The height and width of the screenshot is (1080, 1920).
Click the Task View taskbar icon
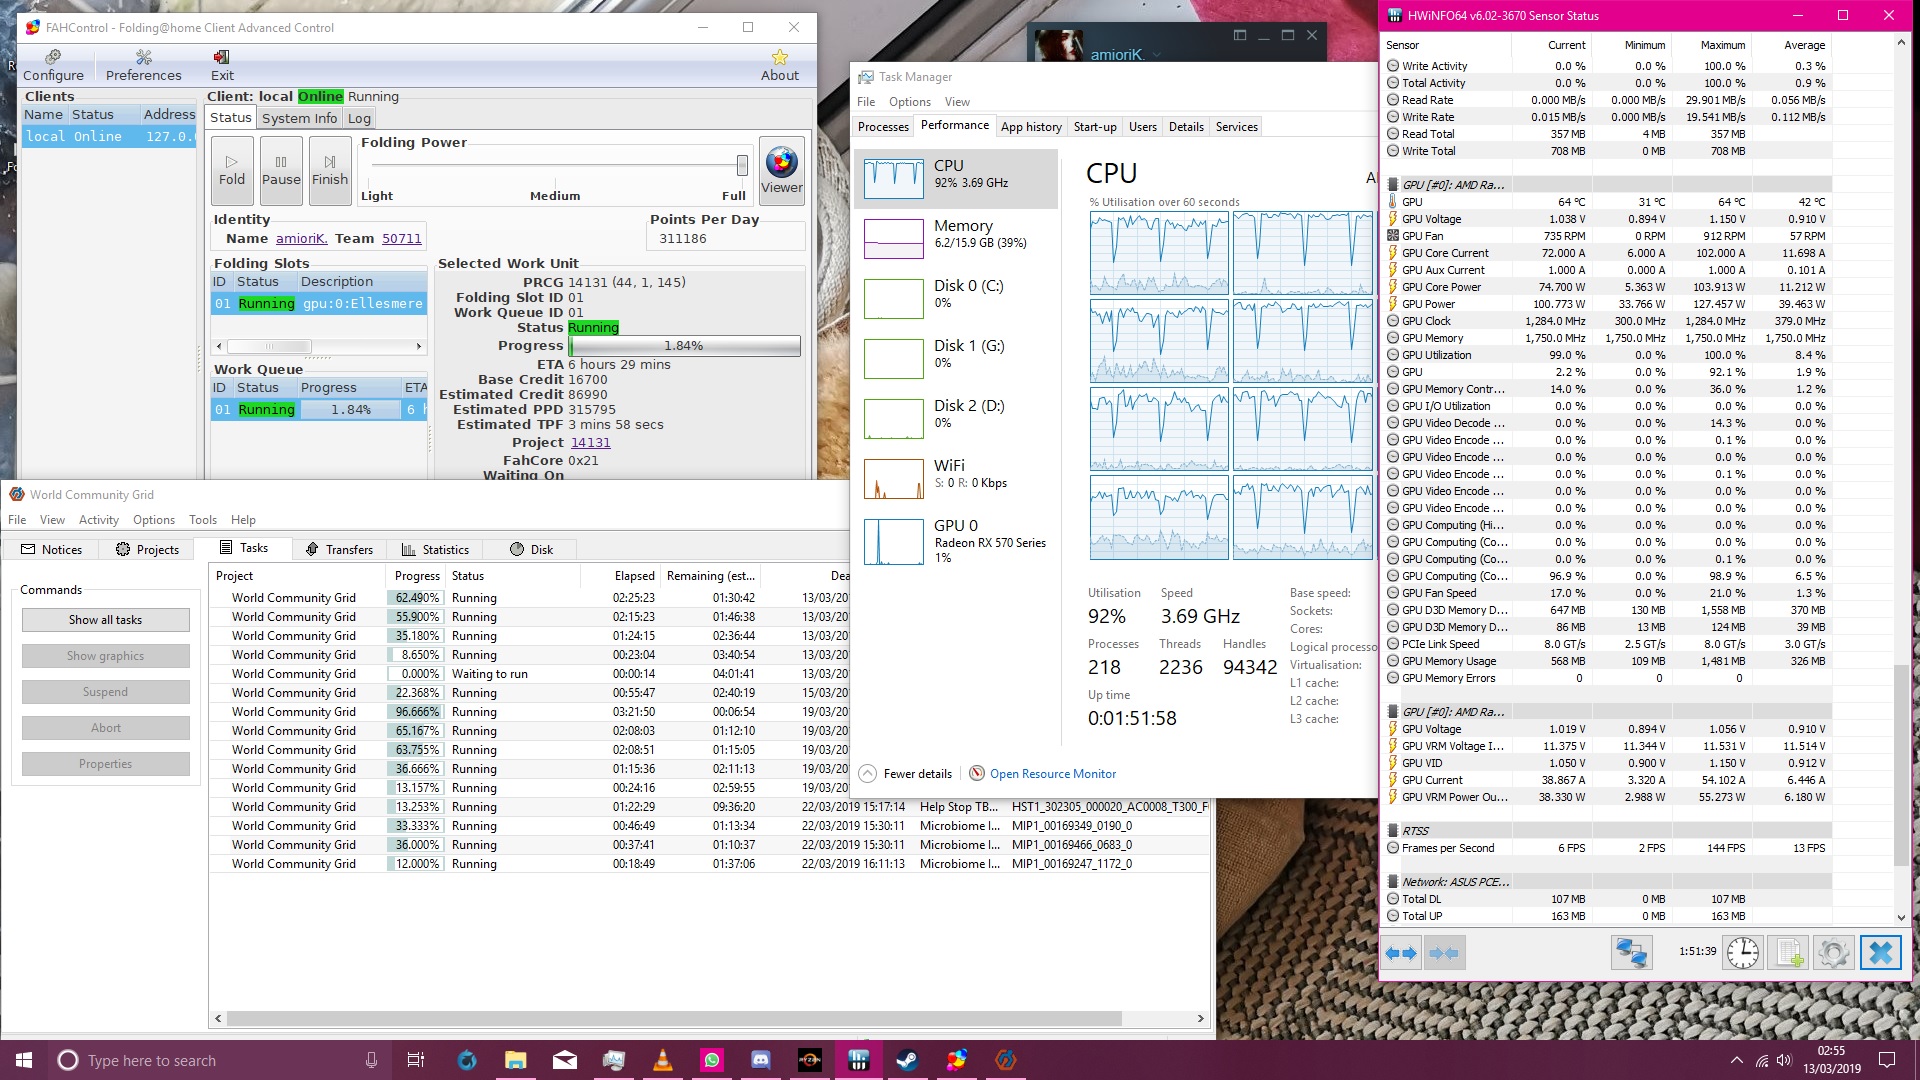click(x=416, y=1060)
